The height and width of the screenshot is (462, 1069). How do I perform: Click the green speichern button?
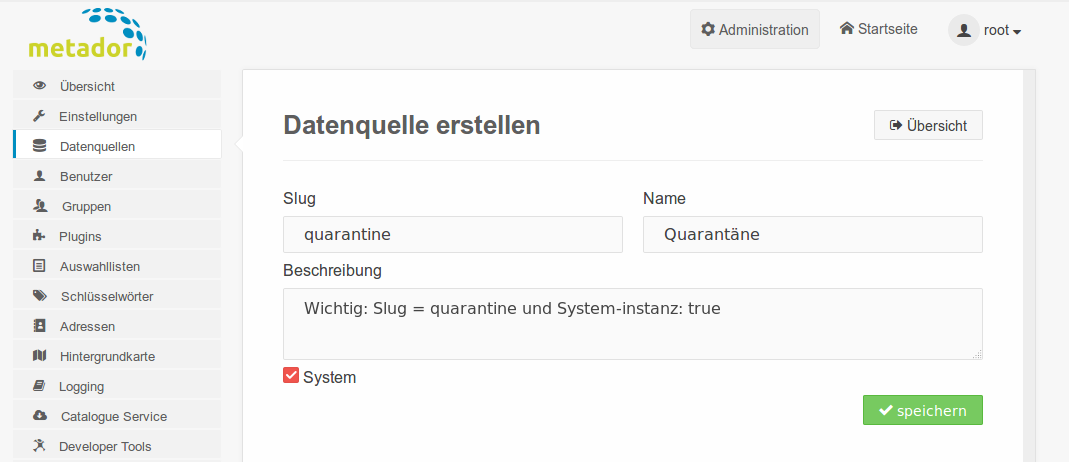(922, 410)
